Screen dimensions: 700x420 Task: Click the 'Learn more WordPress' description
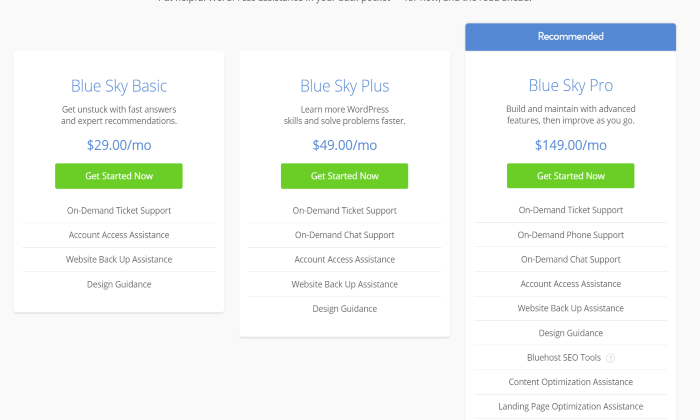[x=344, y=115]
